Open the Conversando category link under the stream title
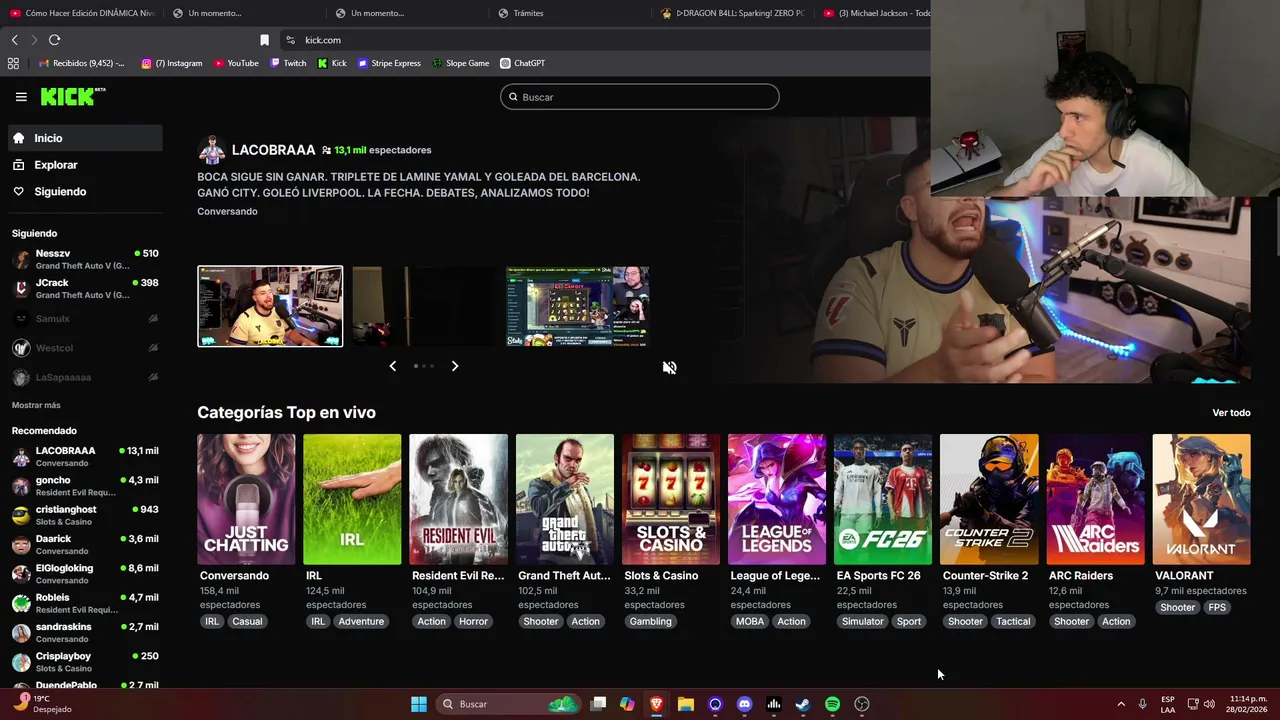 pyautogui.click(x=227, y=211)
